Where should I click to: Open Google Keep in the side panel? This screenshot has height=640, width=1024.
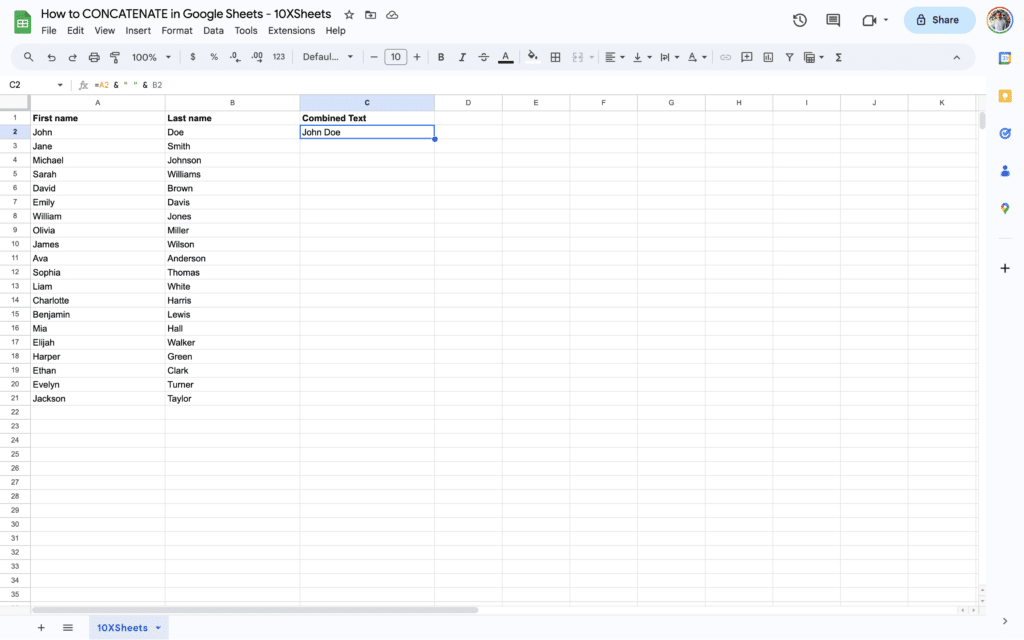[x=1005, y=96]
